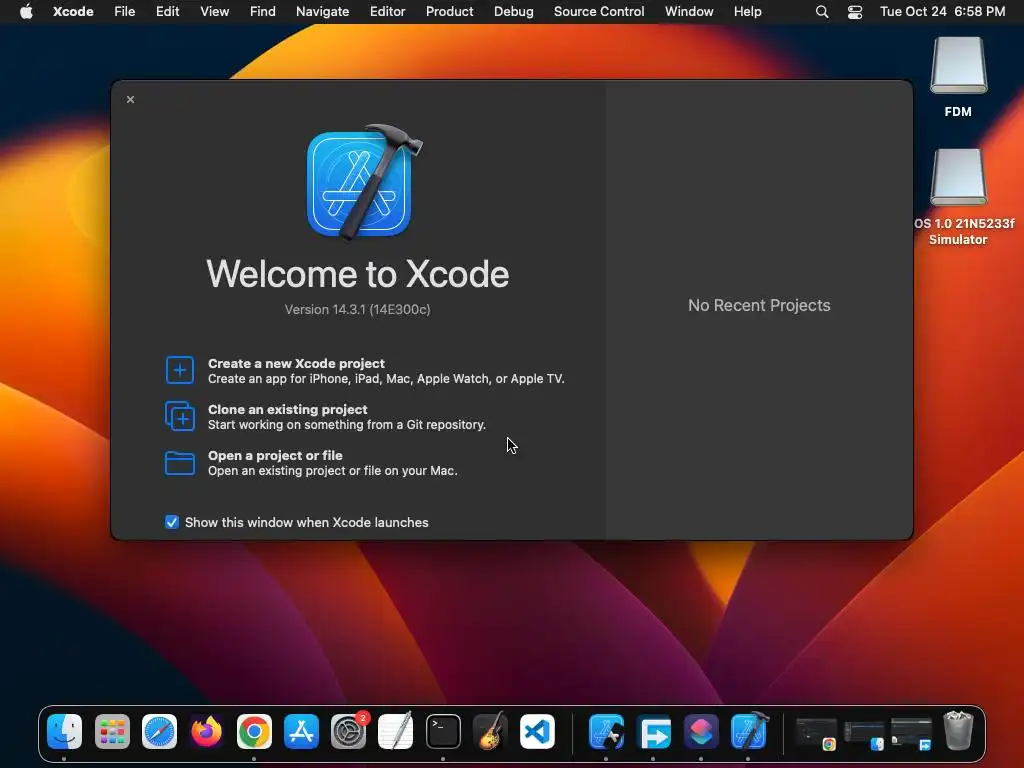Open the minimized window thumbnail with blue arrow badge
The image size is (1024, 768).
click(911, 733)
